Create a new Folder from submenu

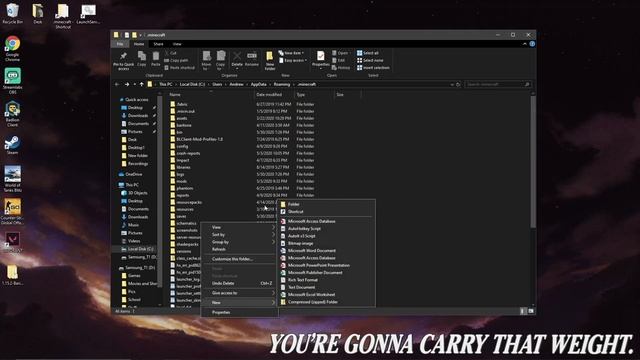326,204
